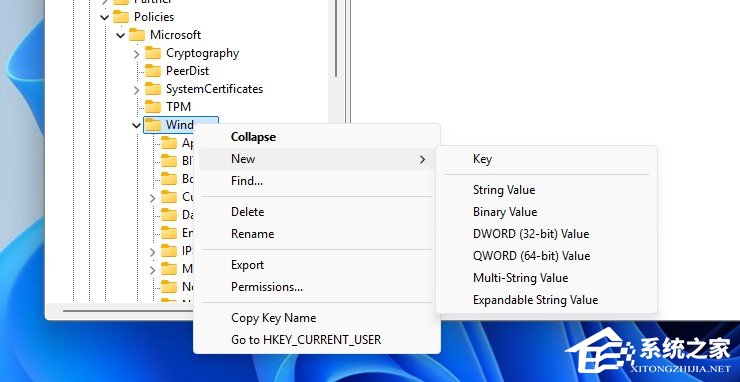The width and height of the screenshot is (740, 382).
Task: Select the Cryptography key label
Action: [x=202, y=53]
